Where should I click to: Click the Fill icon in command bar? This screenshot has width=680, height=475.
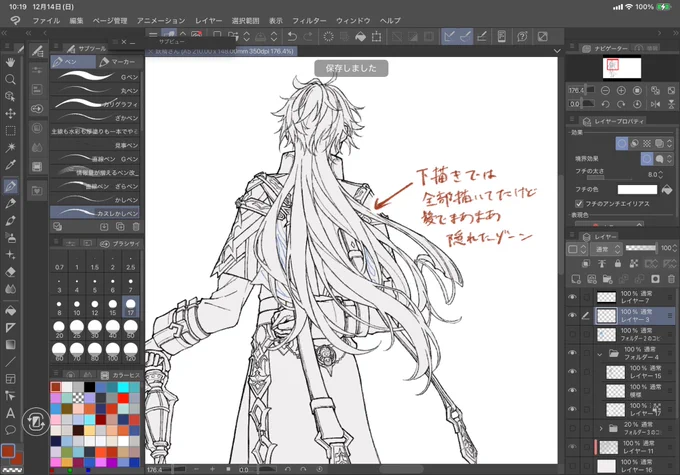360,36
